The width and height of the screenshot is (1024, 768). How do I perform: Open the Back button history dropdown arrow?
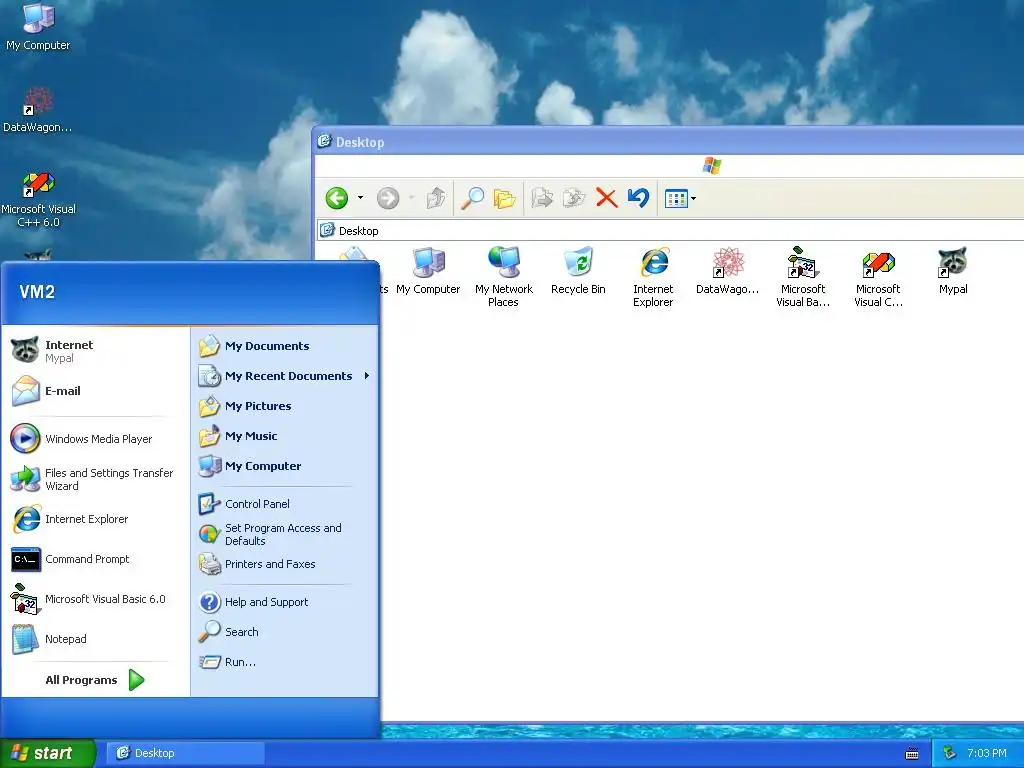click(360, 198)
